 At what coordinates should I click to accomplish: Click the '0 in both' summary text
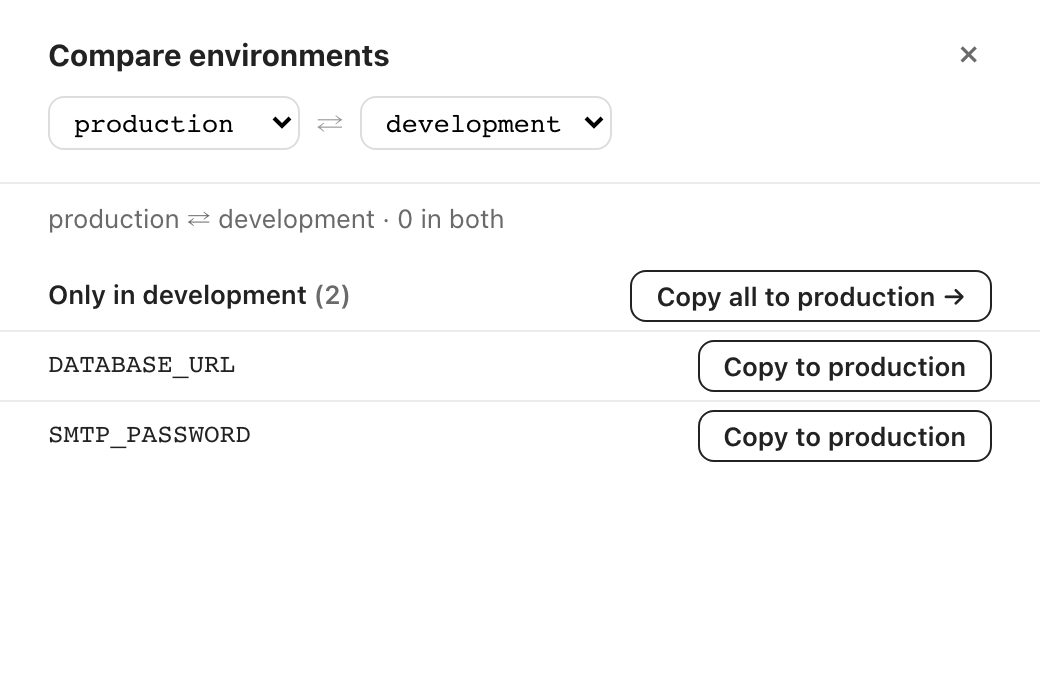(x=450, y=219)
